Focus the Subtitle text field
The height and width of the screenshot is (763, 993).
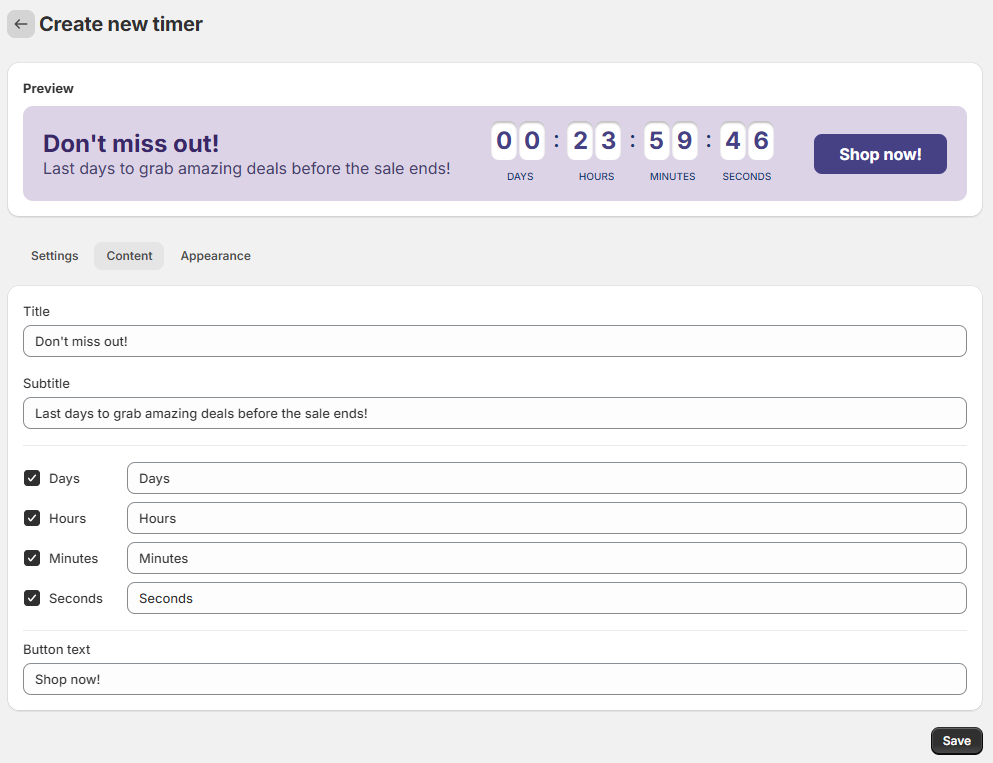tap(494, 413)
